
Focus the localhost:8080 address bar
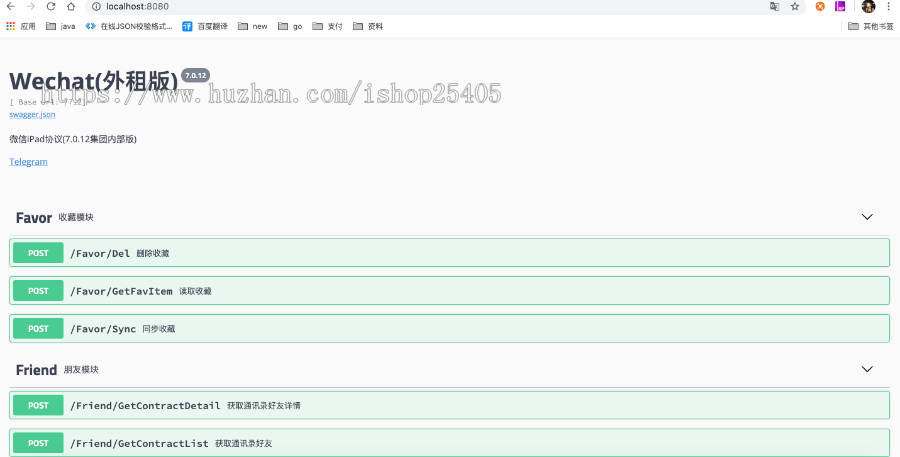coord(425,7)
